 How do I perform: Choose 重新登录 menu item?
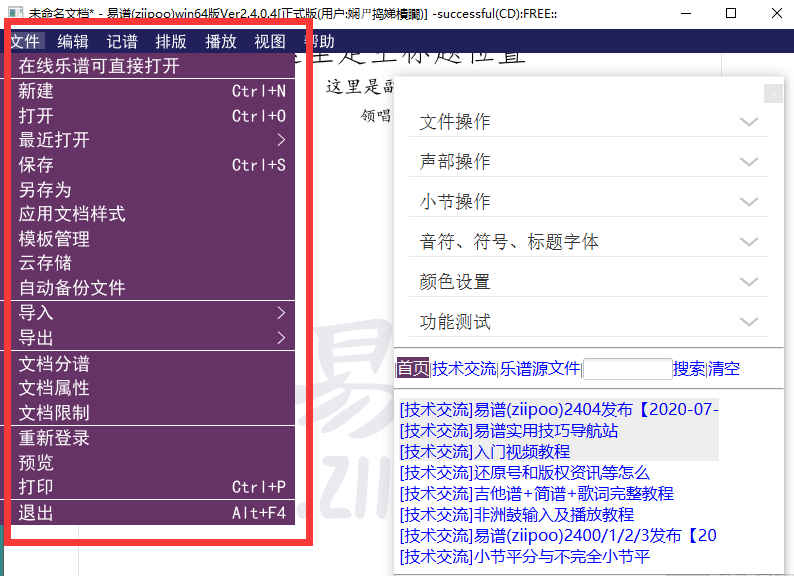click(153, 438)
